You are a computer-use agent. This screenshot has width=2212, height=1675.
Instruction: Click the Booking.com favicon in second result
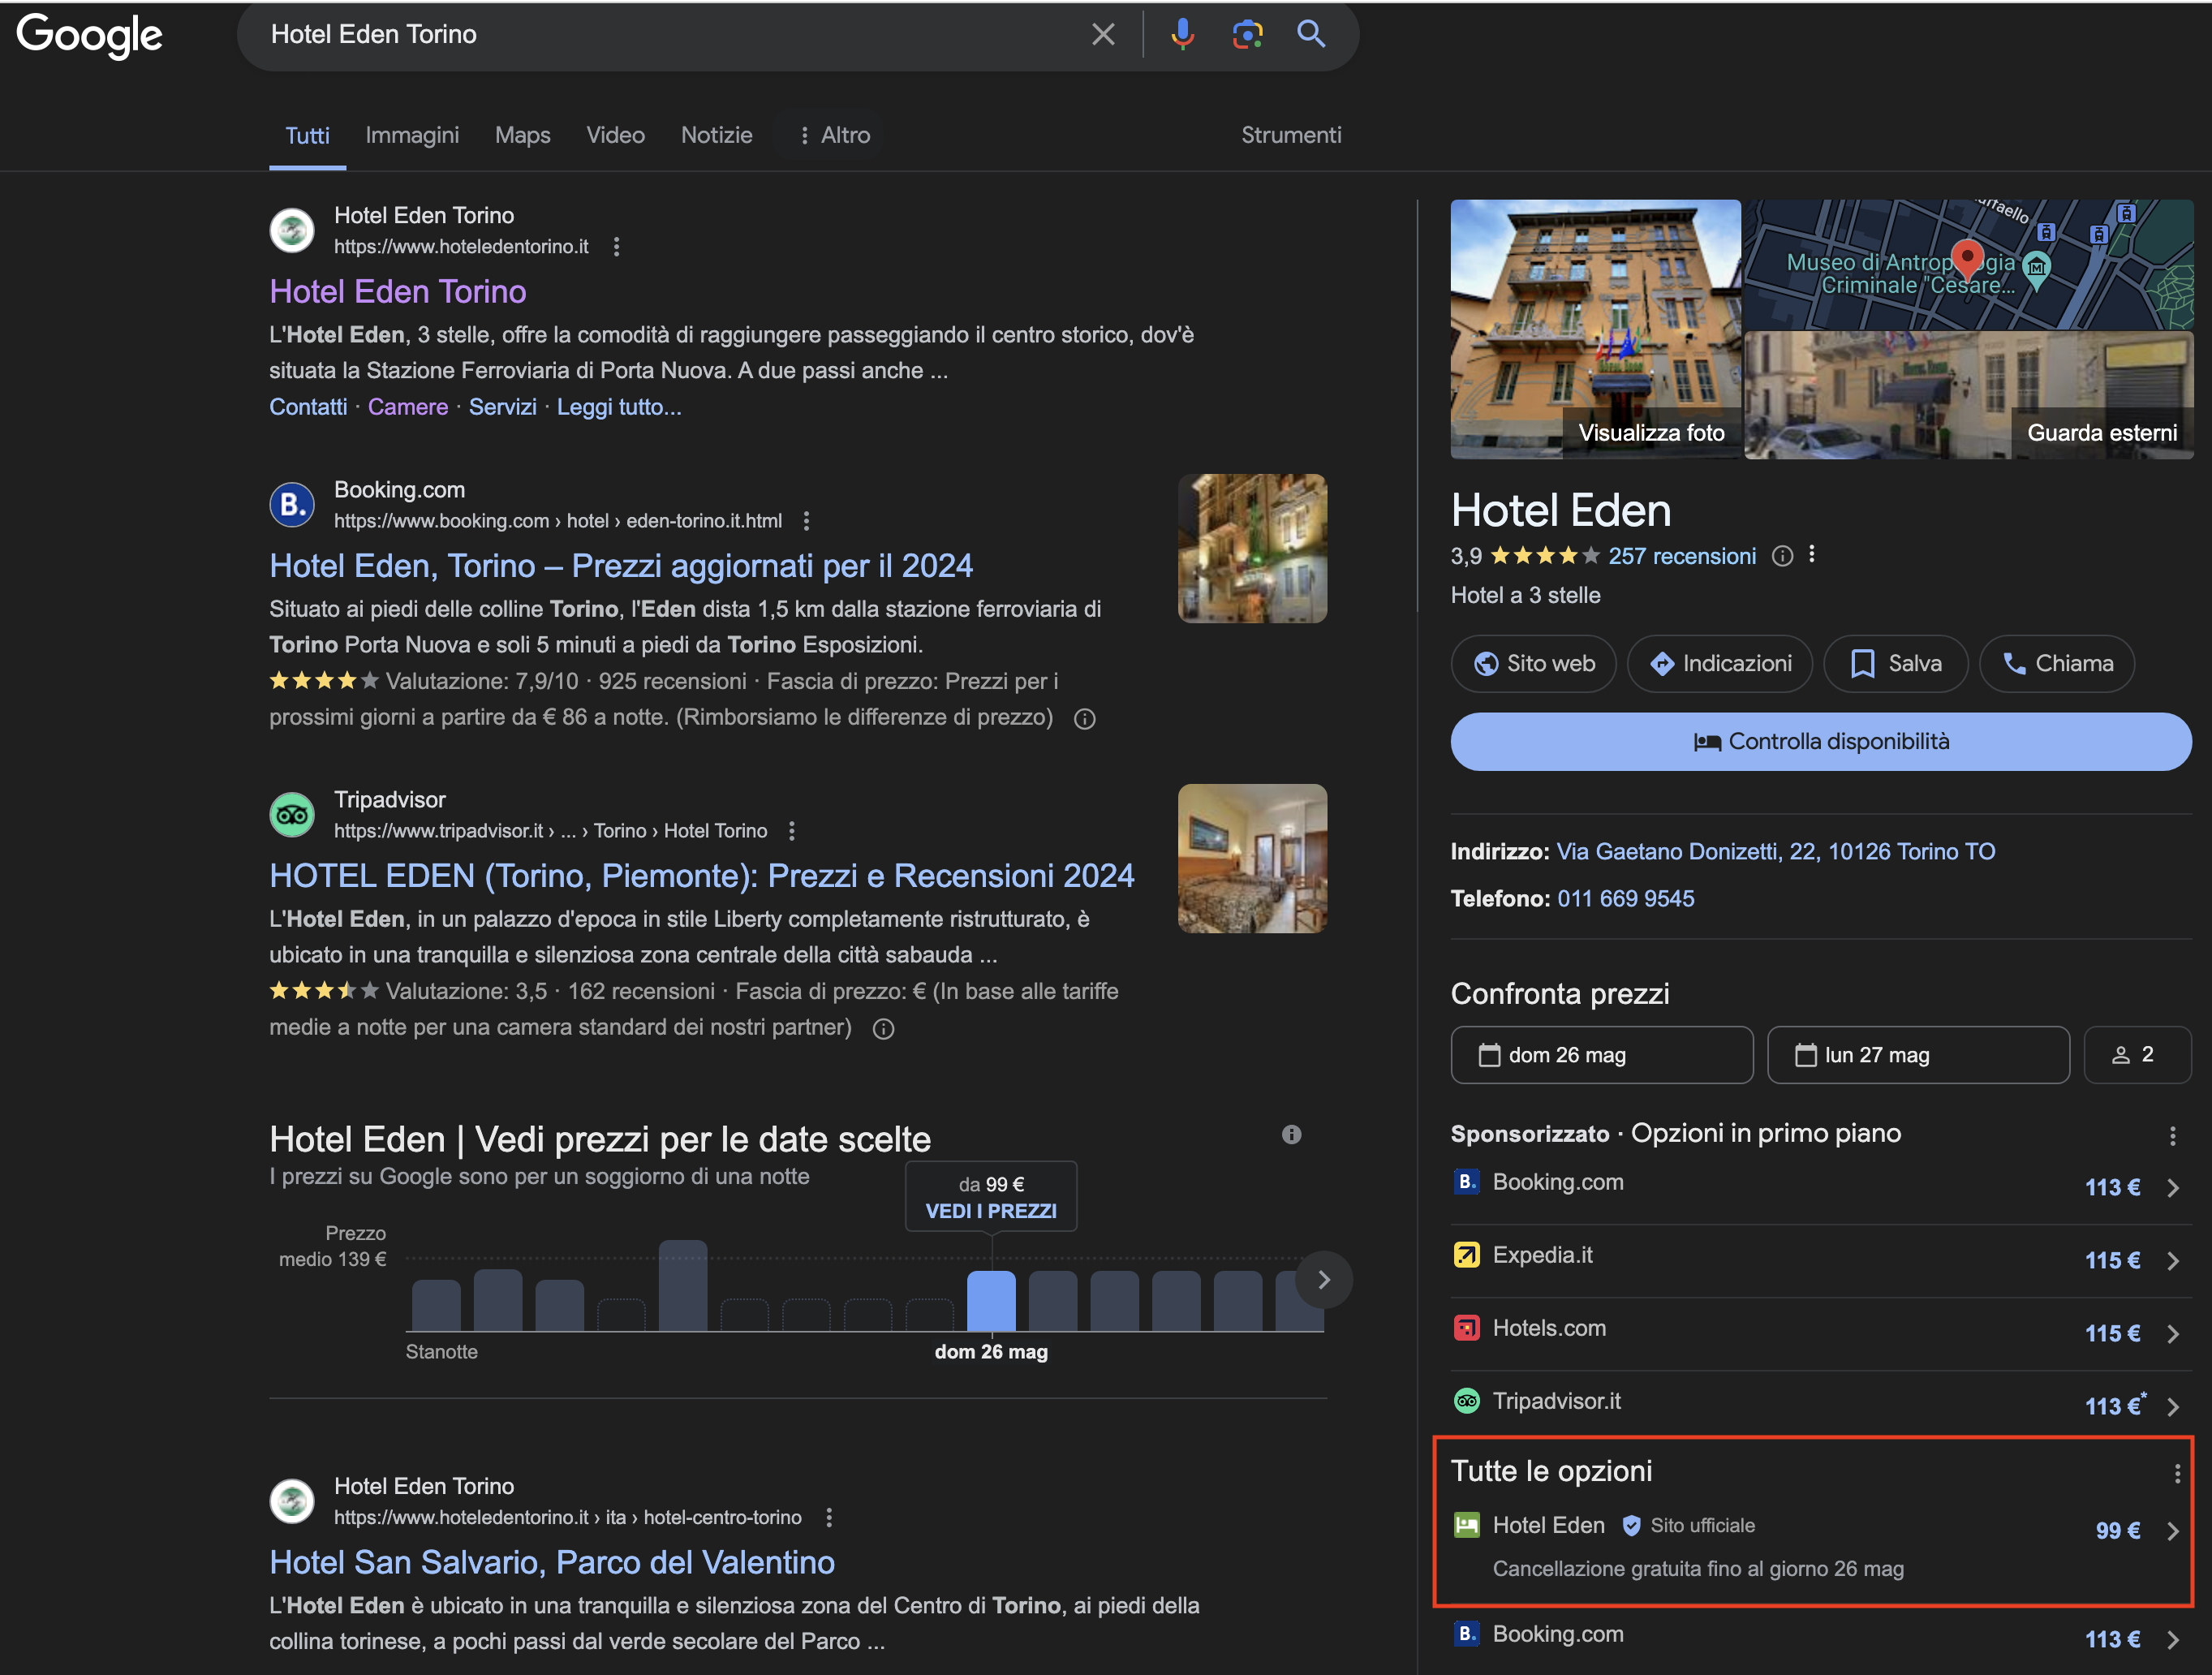click(x=292, y=505)
